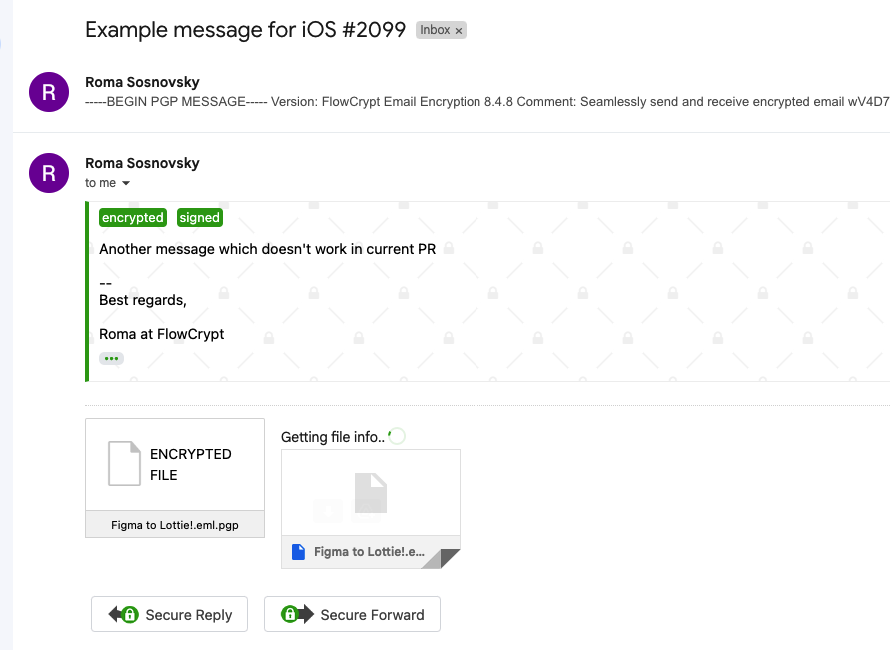Expand the to me recipient details dropdown
This screenshot has width=890, height=650.
124,183
